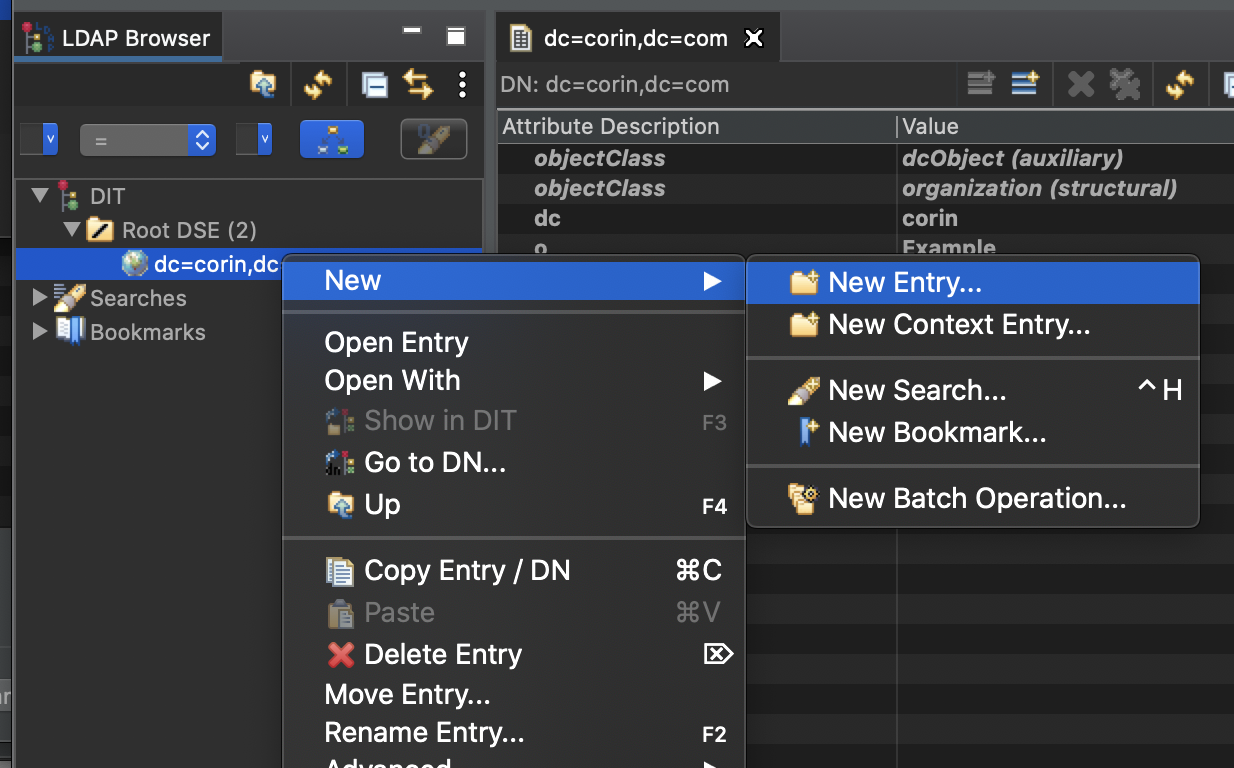Click the Delete All Values icon in editor toolbar

point(1125,85)
